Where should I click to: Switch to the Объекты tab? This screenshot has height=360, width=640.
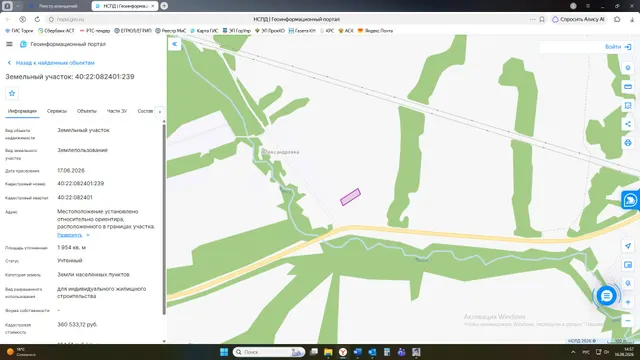coord(87,111)
